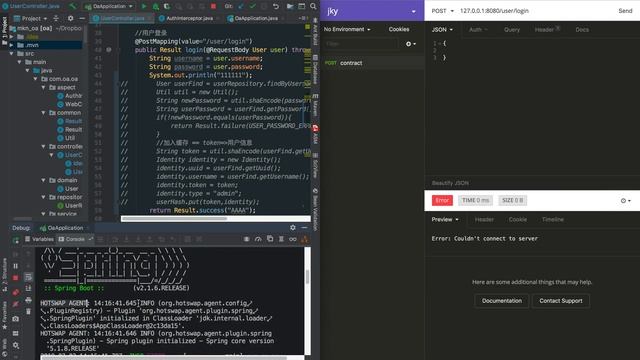Click Run with Coverage icon in toolbar

pos(167,6)
